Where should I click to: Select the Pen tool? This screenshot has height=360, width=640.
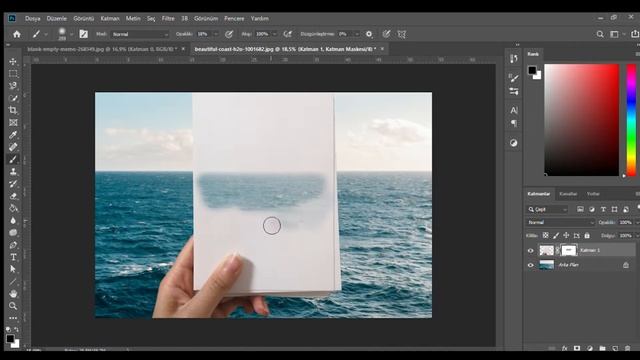point(13,245)
